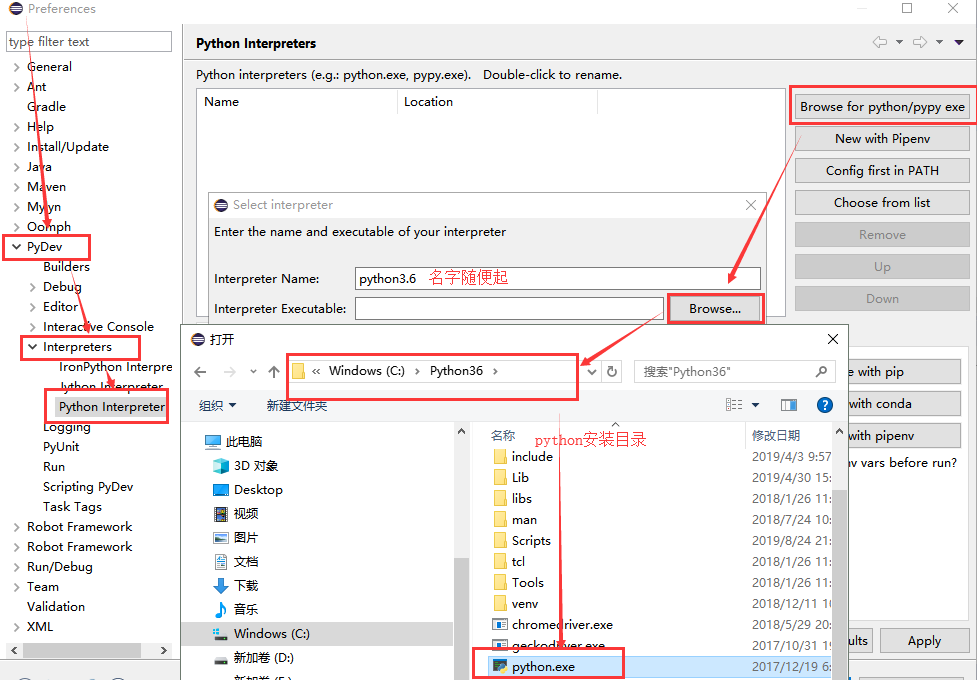The width and height of the screenshot is (977, 680).
Task: Open the view options dropdown arrow
Action: click(x=755, y=405)
